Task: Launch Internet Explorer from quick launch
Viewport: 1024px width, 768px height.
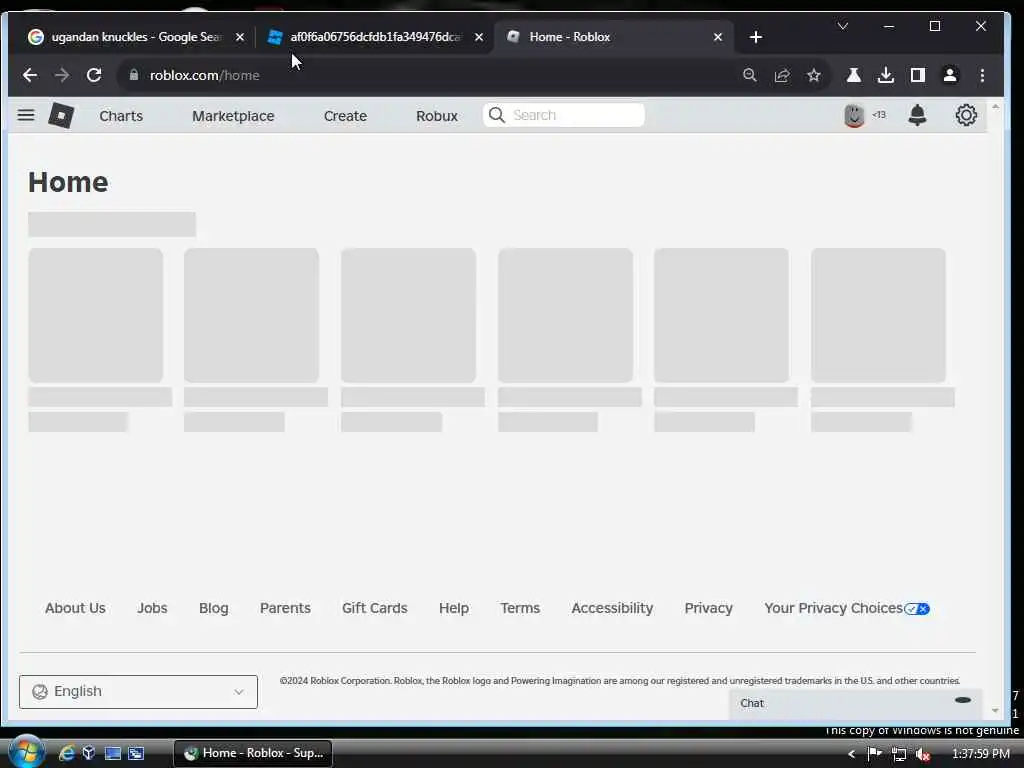Action: coord(66,753)
